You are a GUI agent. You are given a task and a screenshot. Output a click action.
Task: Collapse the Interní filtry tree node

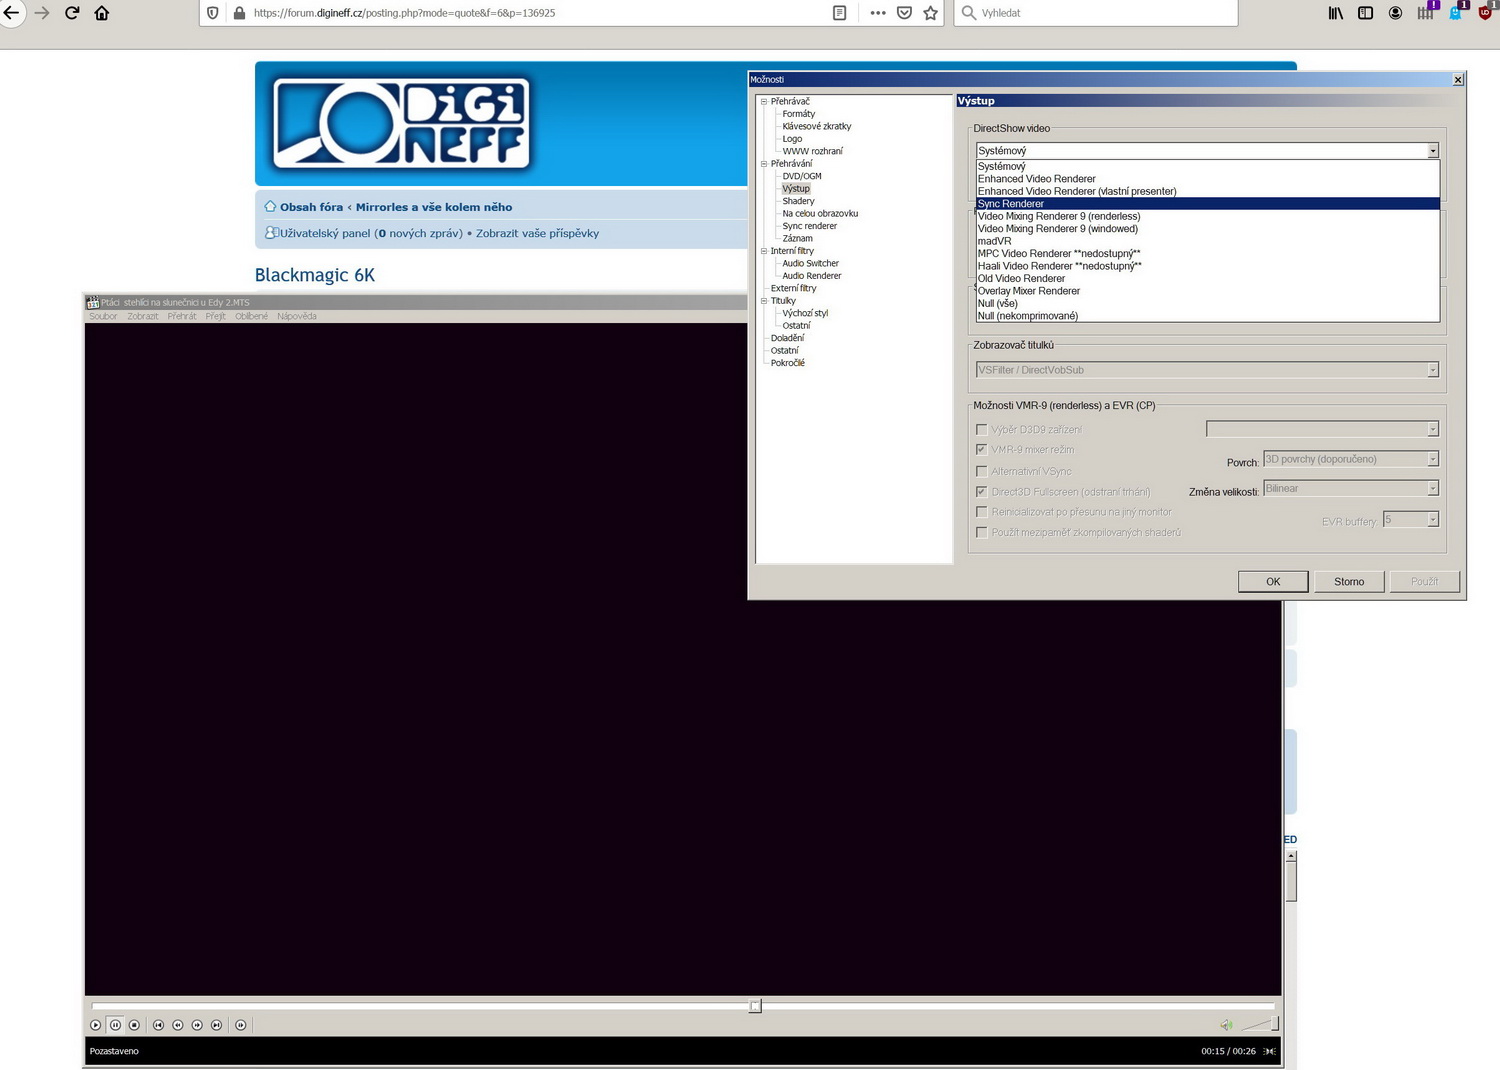pos(764,251)
